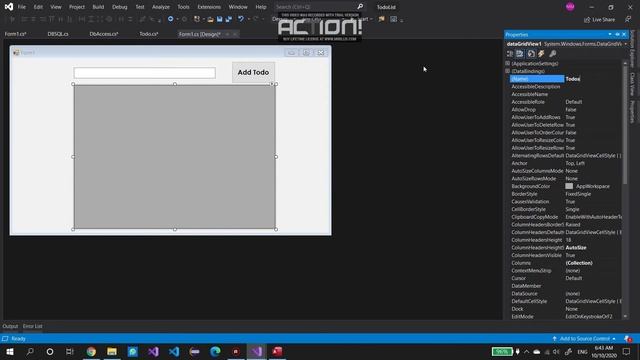Select the DataSource property row
This screenshot has height=360, width=640.
coord(565,293)
